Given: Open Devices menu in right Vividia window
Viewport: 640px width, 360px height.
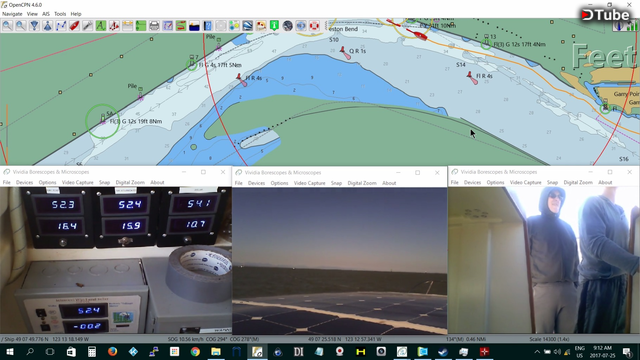Looking at the screenshot, I should click(472, 182).
